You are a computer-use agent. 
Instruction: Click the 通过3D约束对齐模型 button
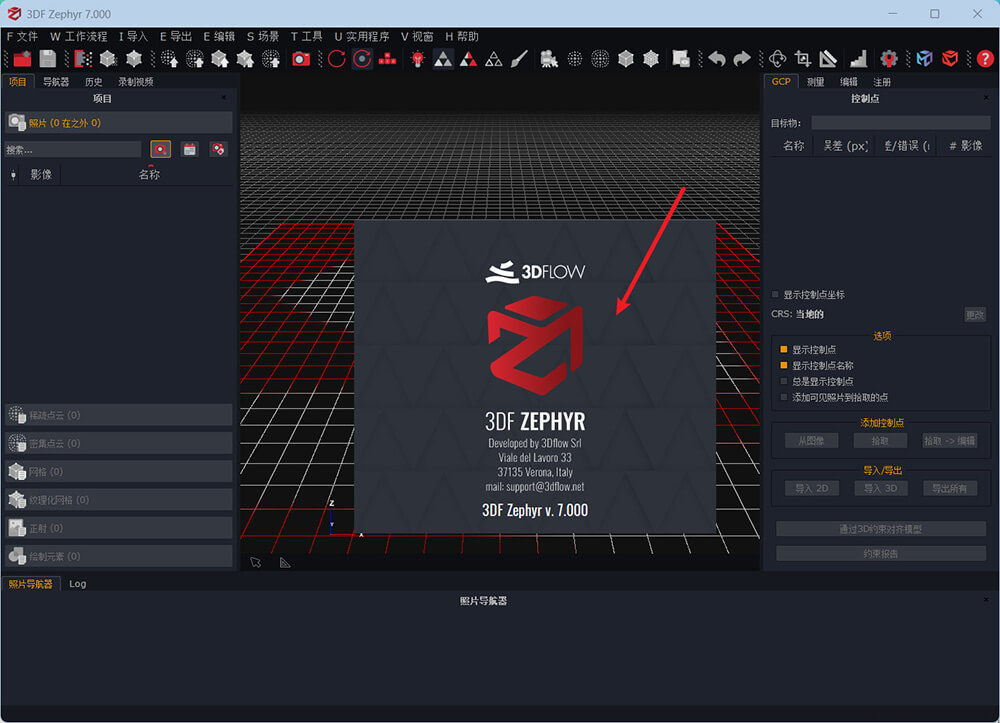(x=881, y=529)
